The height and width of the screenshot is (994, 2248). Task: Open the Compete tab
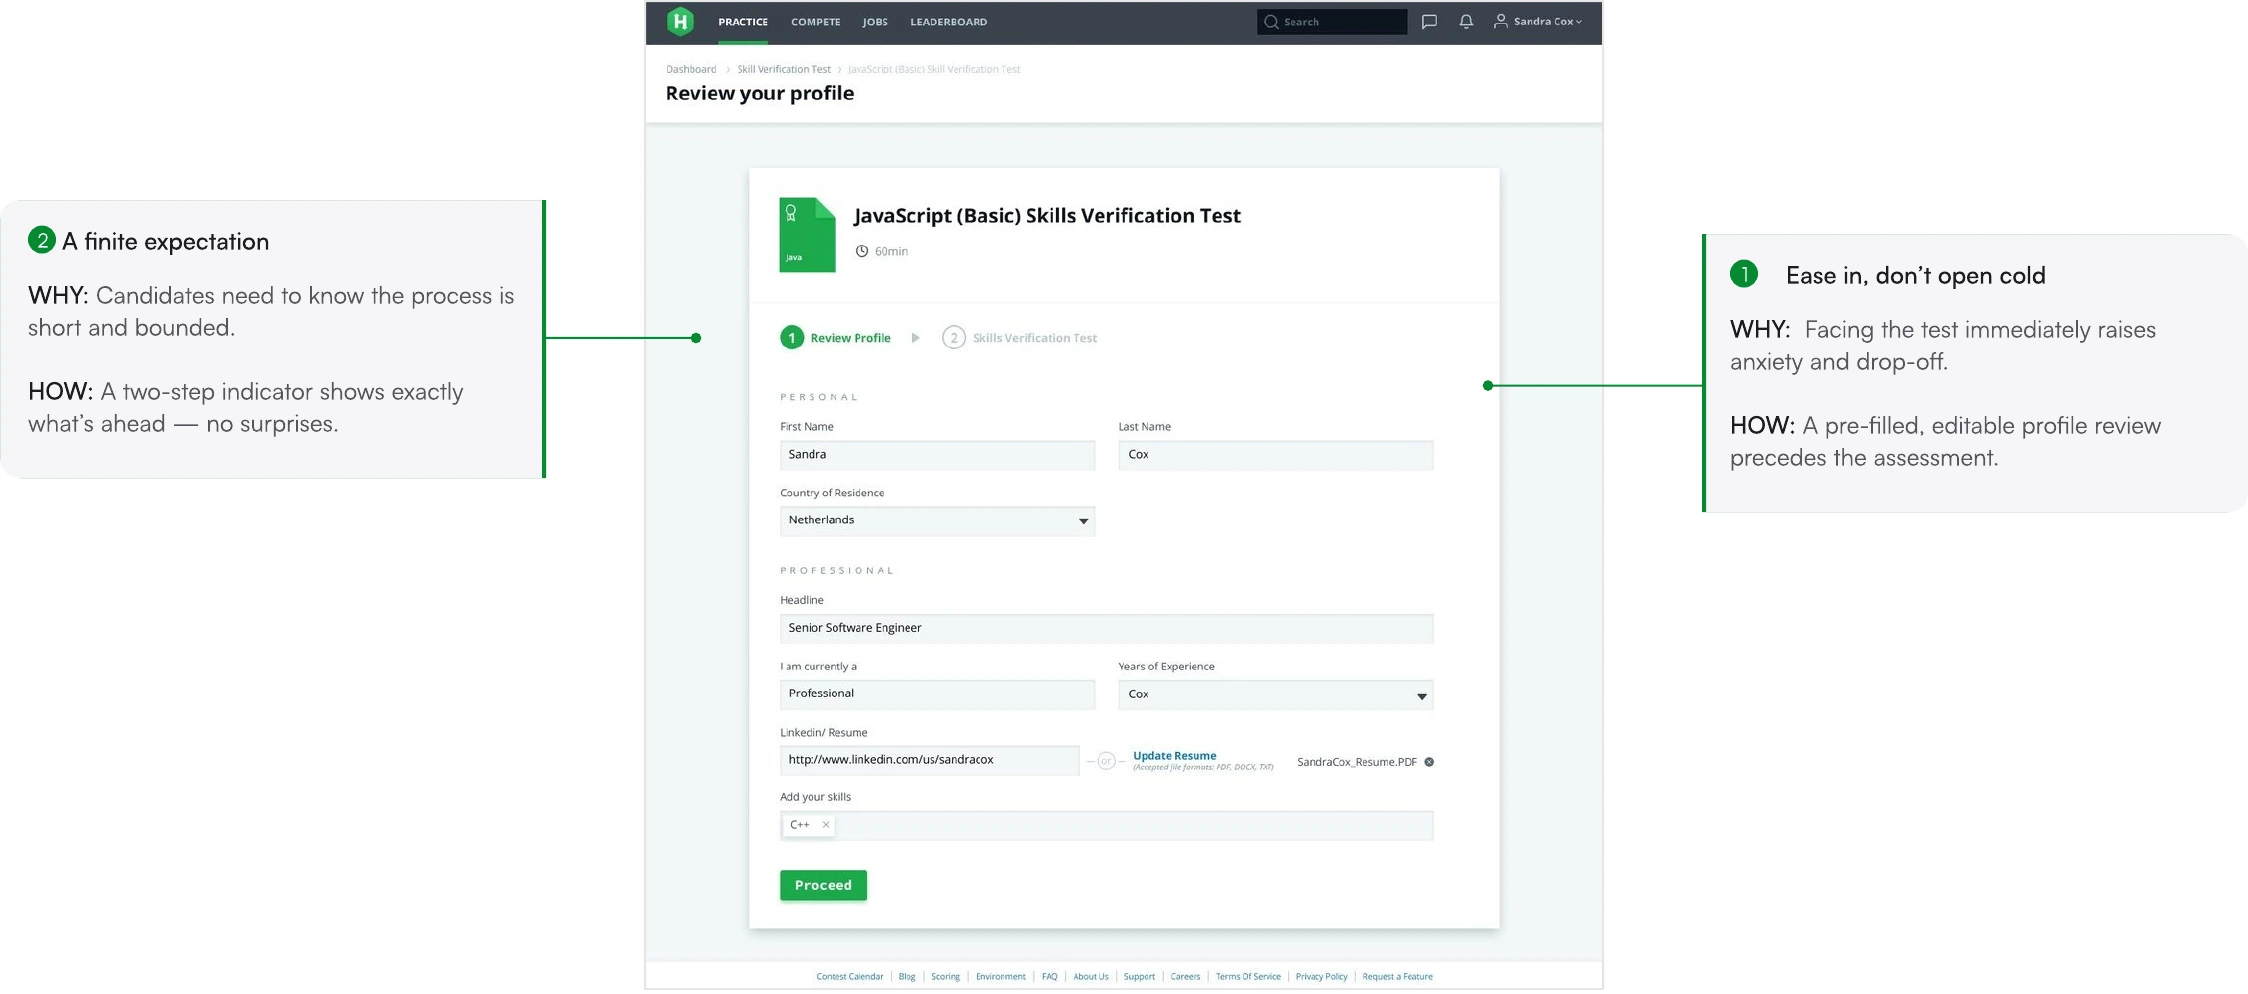(x=815, y=22)
